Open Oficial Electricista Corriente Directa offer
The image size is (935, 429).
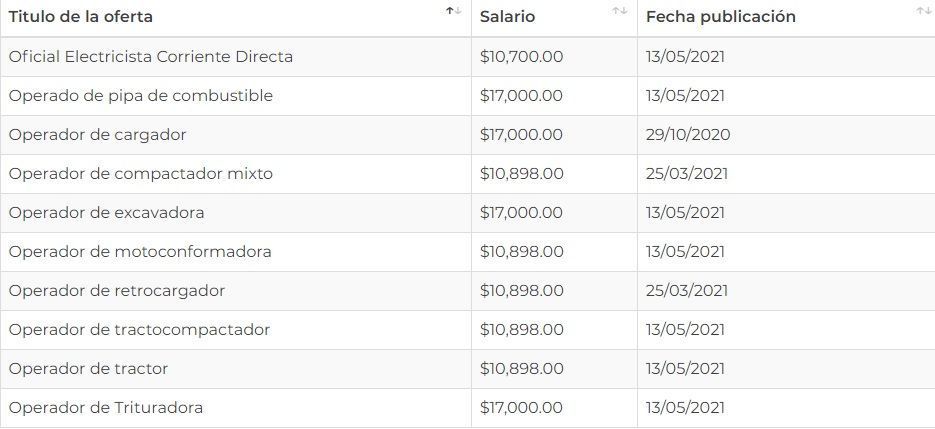pyautogui.click(x=151, y=57)
